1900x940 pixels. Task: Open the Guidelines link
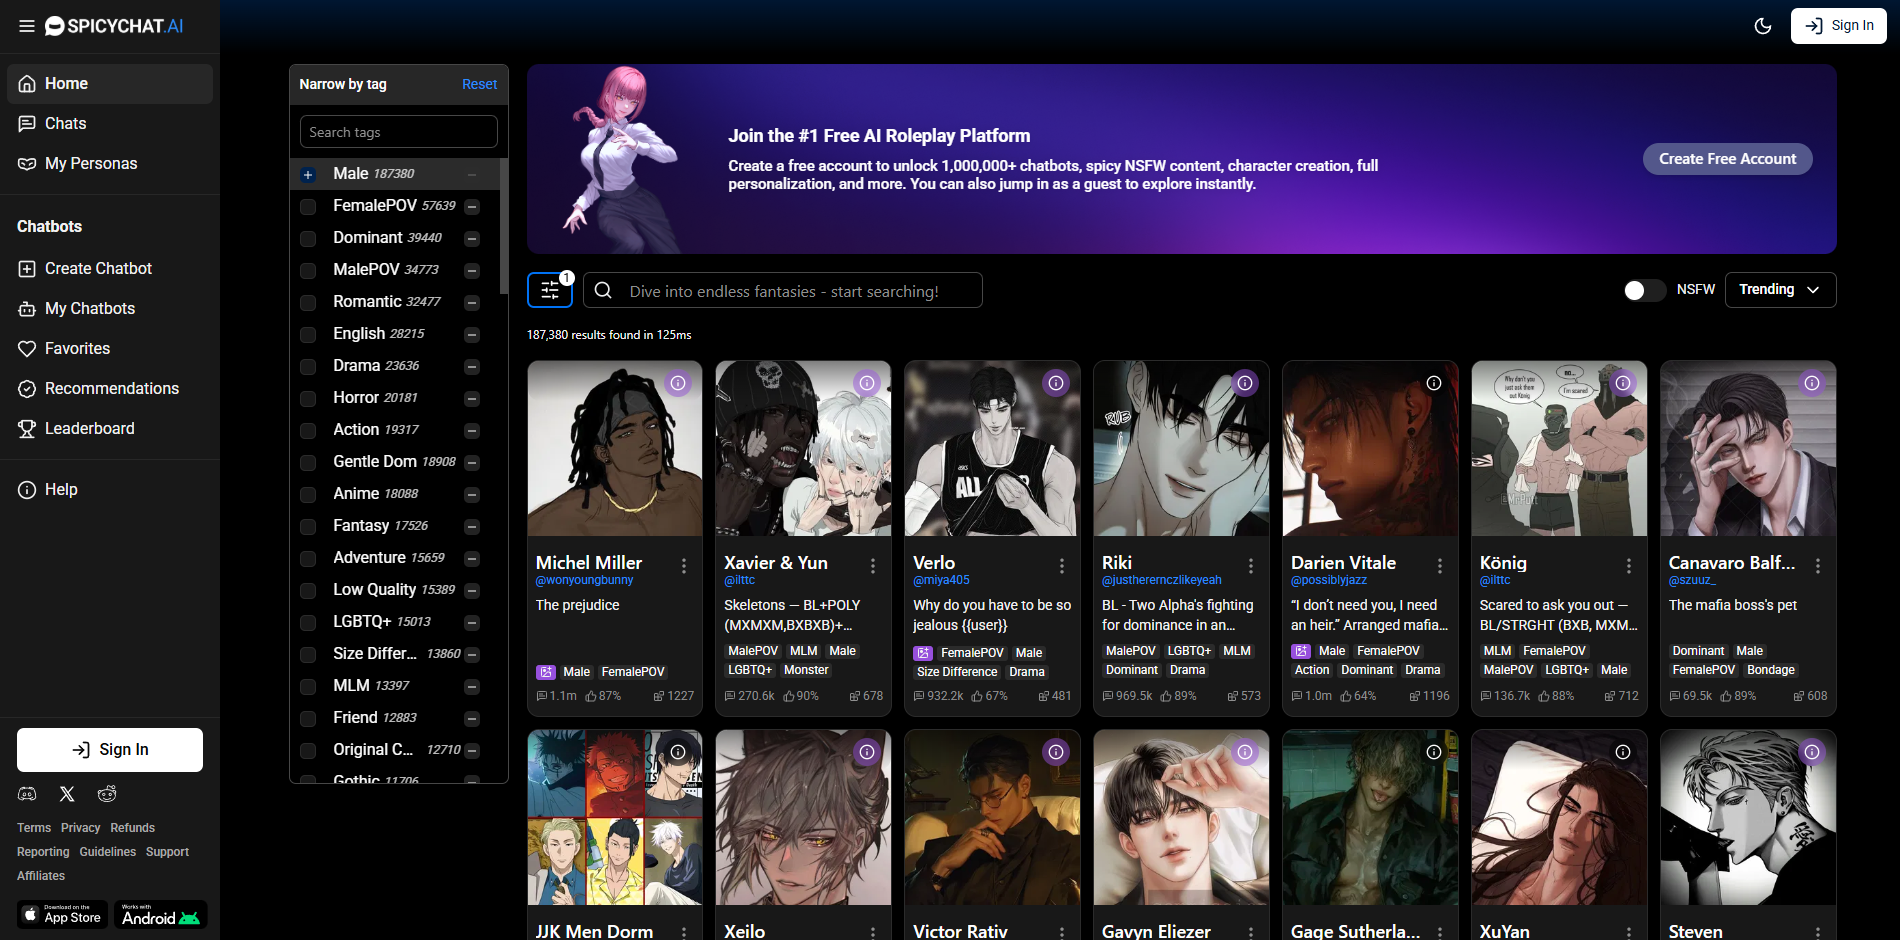(108, 852)
